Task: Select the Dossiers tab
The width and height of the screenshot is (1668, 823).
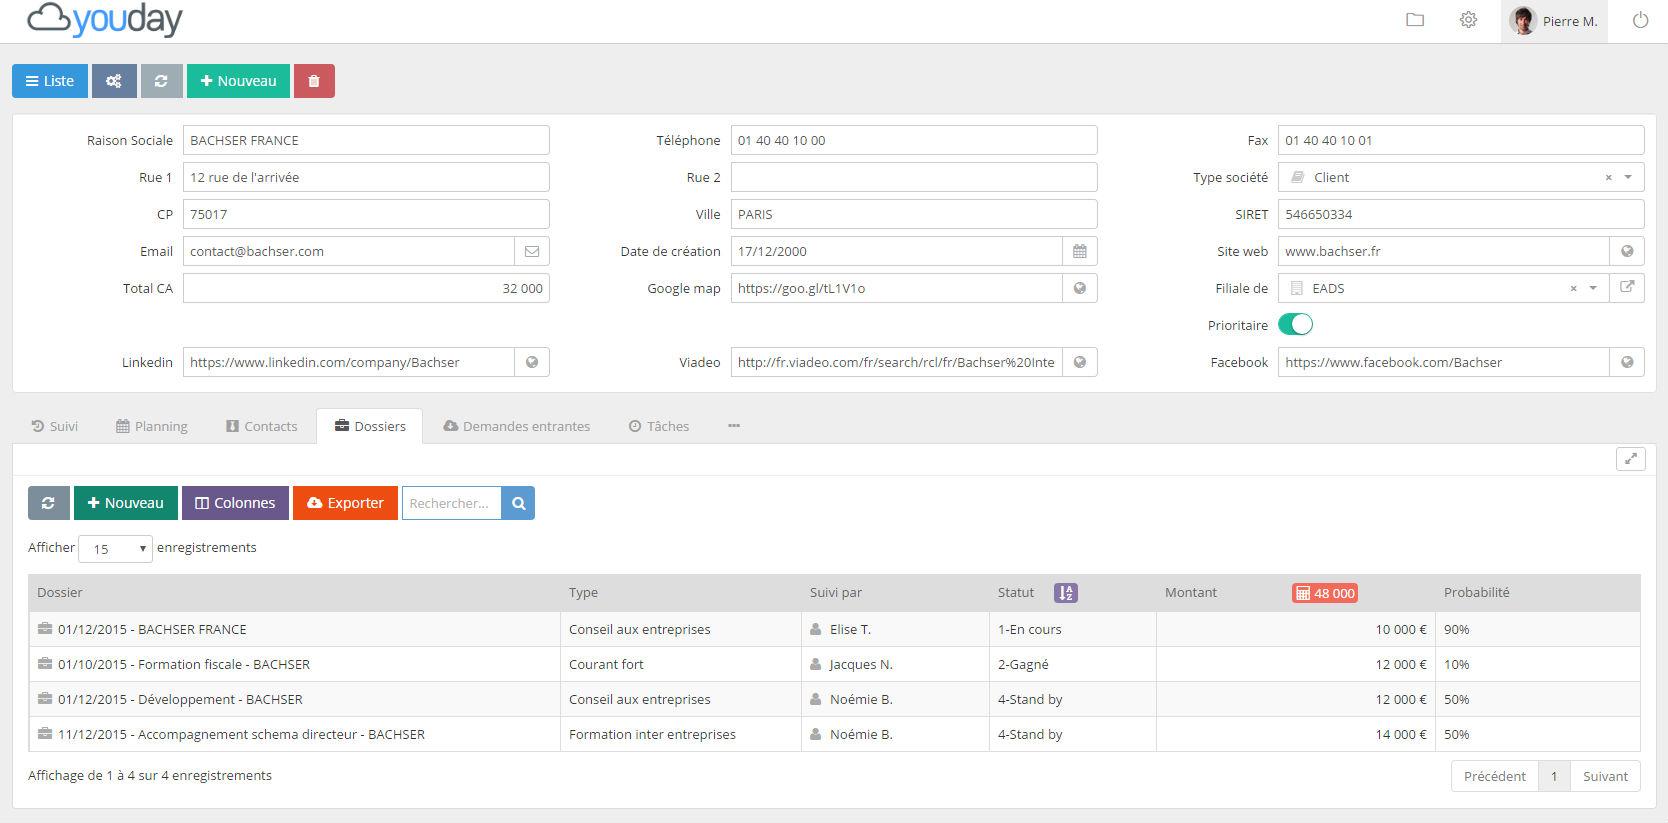Action: pos(370,426)
